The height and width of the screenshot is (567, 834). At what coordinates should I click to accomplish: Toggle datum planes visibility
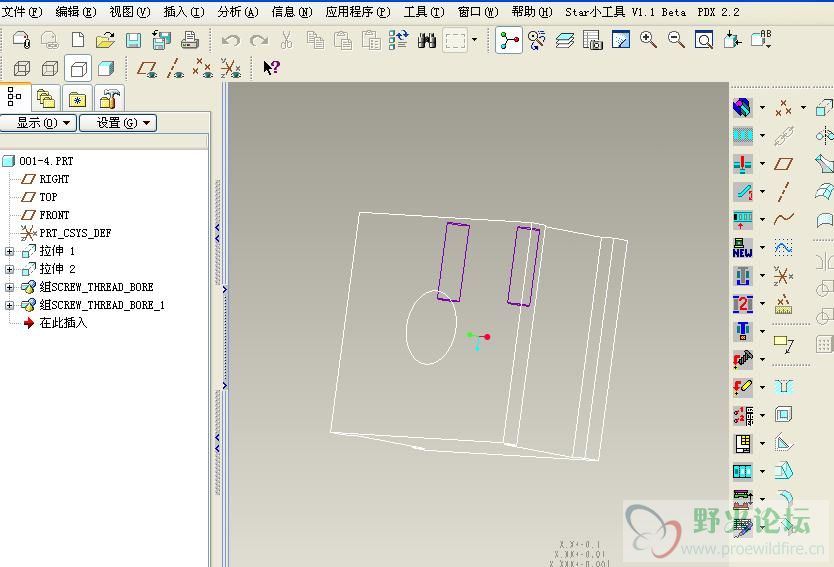(147, 69)
